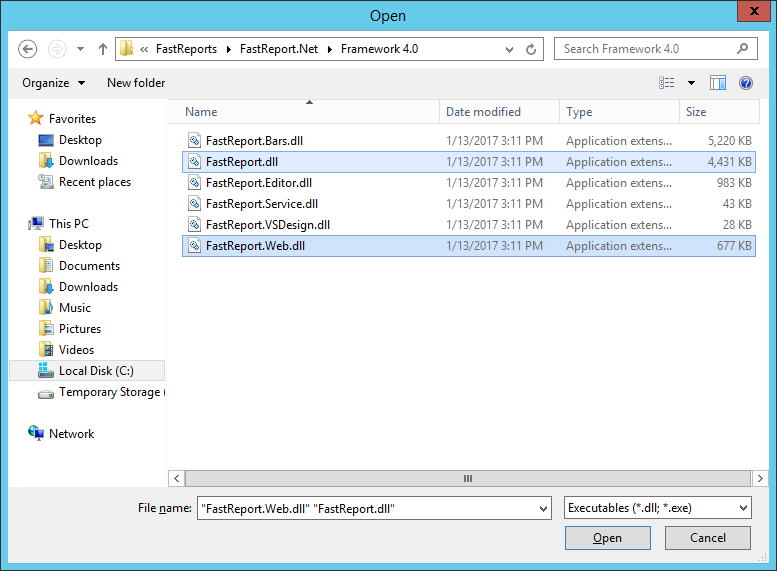The image size is (777, 571).
Task: Open Network in navigation pane
Action: [71, 434]
